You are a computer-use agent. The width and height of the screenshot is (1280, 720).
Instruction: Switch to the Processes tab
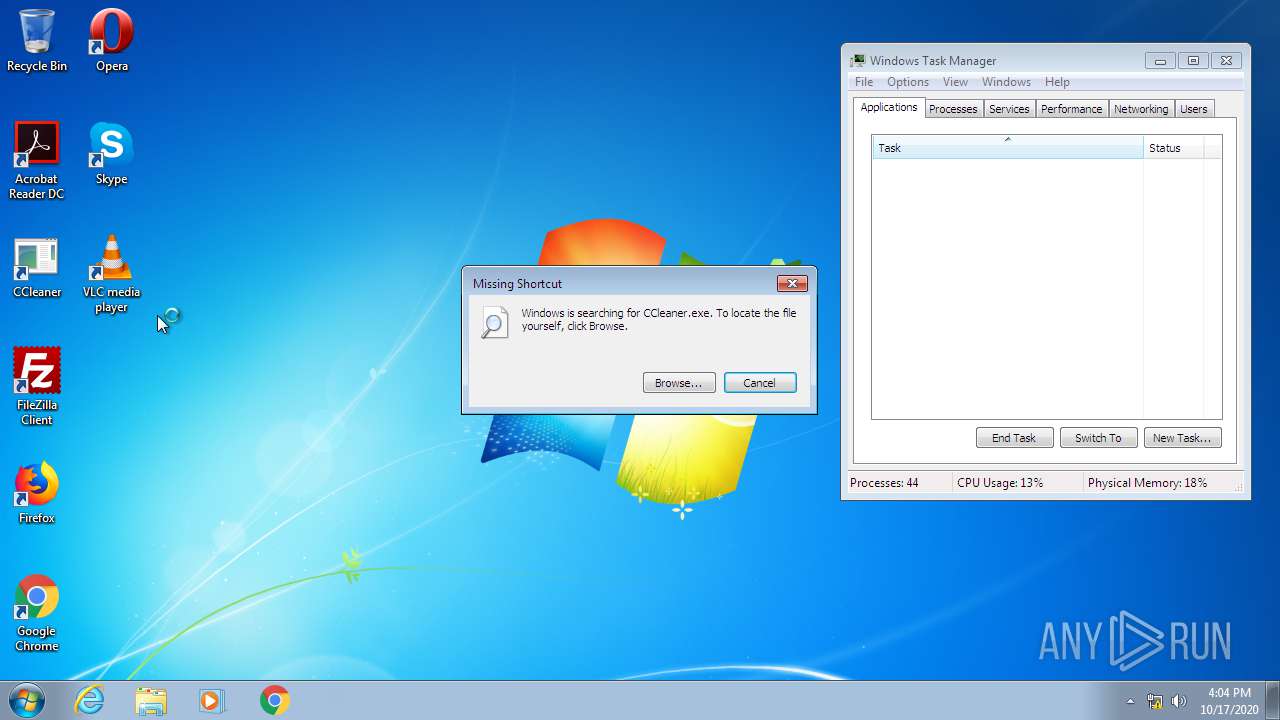[953, 109]
